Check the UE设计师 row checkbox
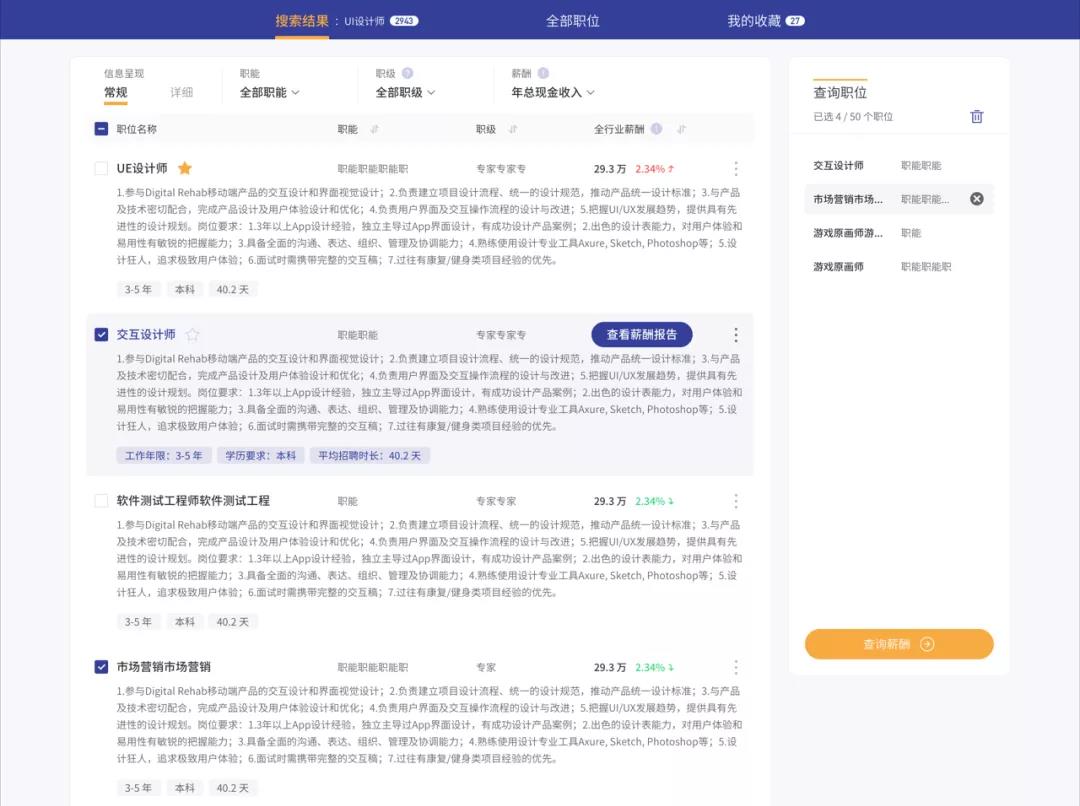1080x806 pixels. [x=101, y=168]
